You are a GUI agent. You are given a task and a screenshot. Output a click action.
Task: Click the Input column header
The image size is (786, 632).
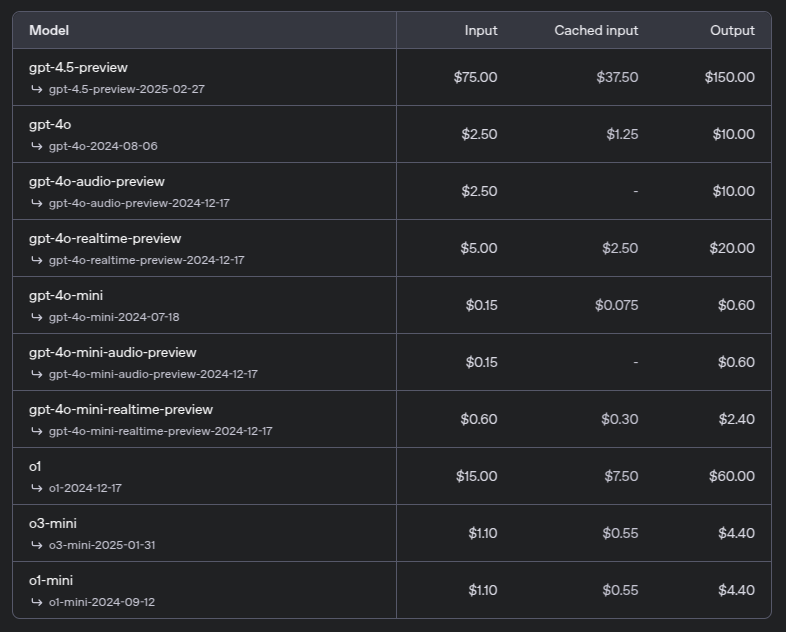pyautogui.click(x=481, y=31)
